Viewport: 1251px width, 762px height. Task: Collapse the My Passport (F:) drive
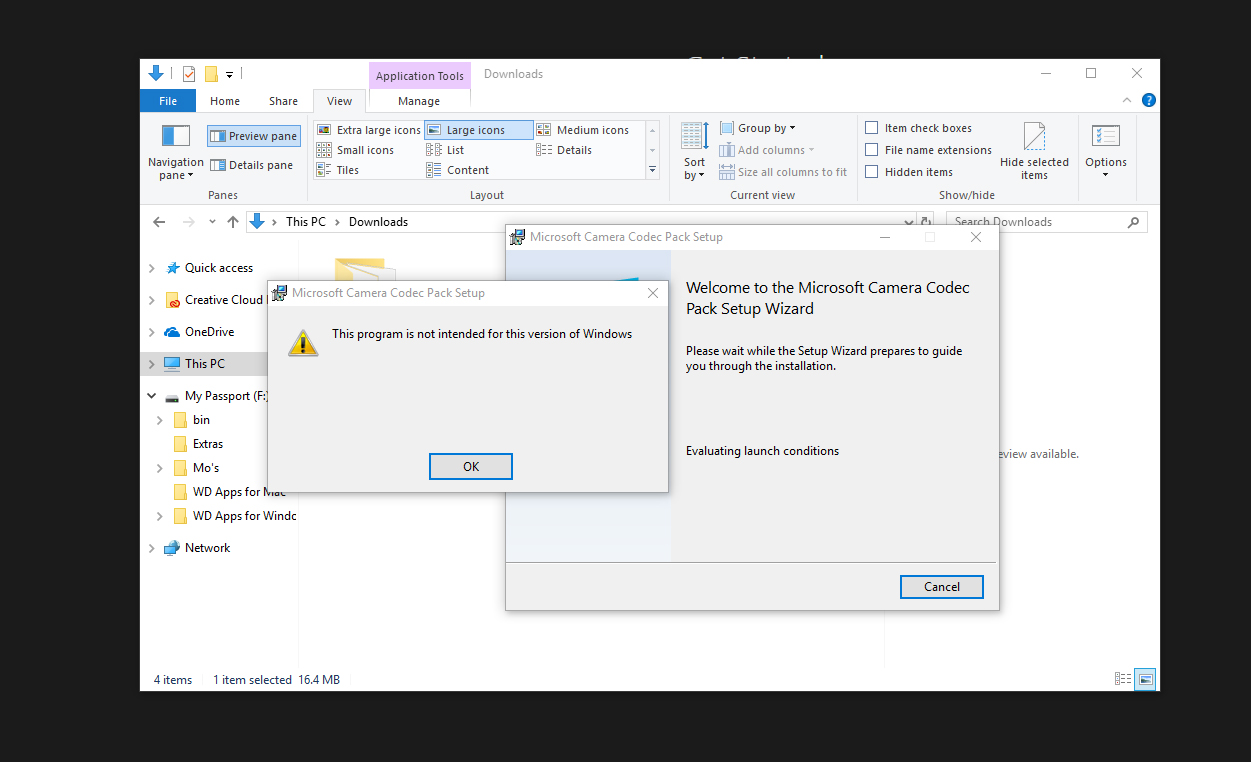click(x=152, y=396)
